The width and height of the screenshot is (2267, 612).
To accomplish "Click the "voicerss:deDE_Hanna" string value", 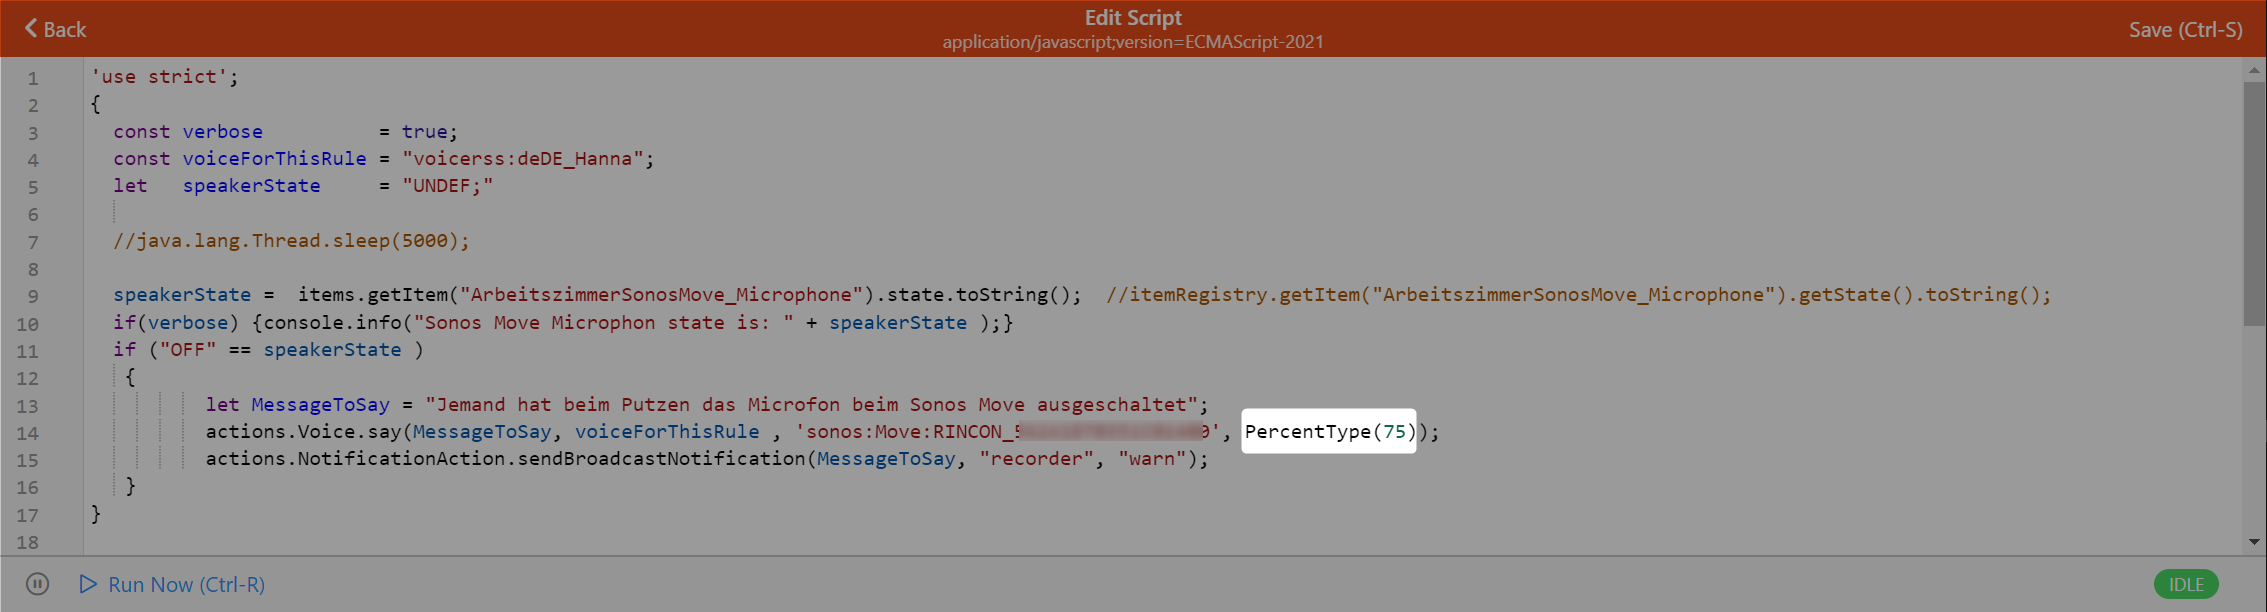I will click(x=523, y=158).
